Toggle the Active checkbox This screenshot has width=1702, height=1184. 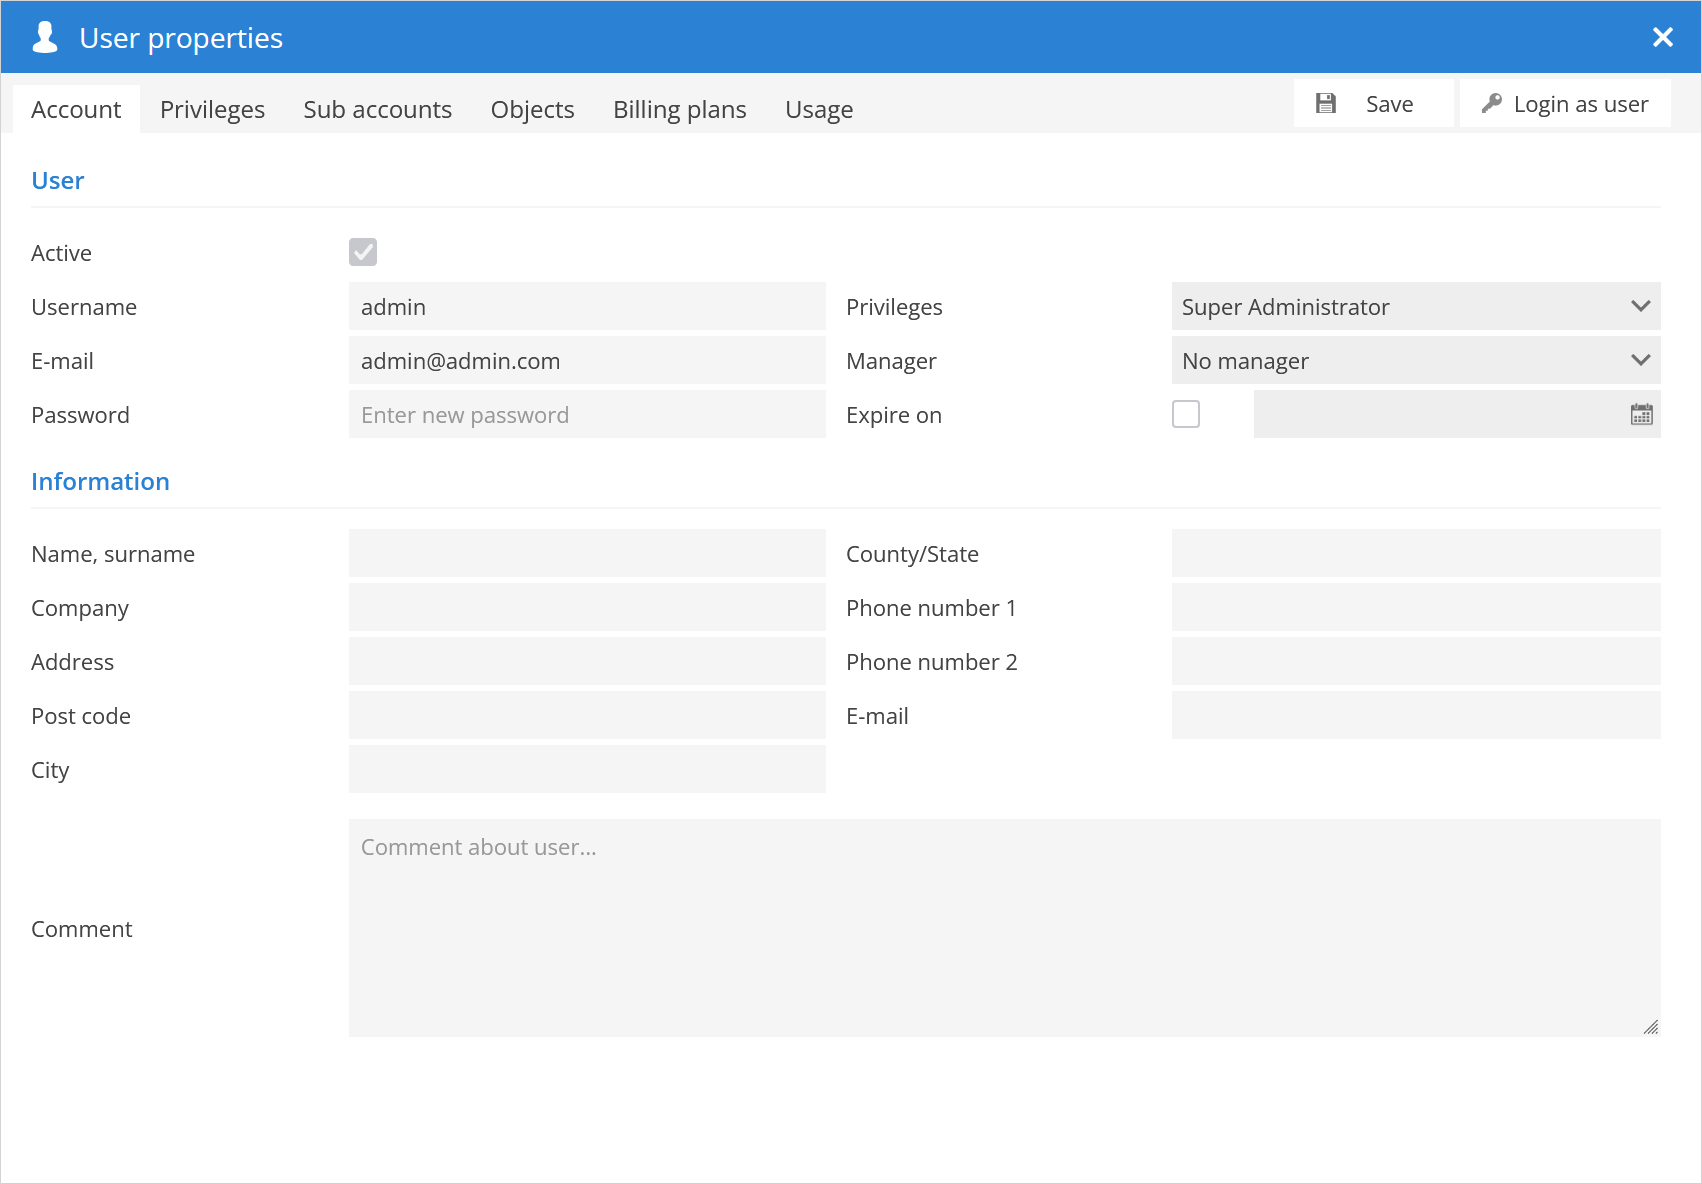(x=363, y=252)
